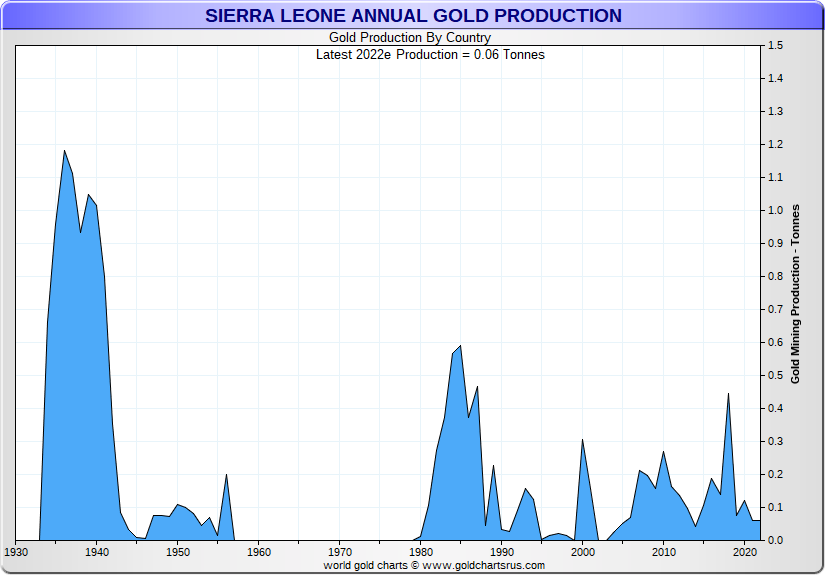Image resolution: width=825 pixels, height=575 pixels.
Task: Click the 'Latest 2022e Production' text line
Action: [430, 54]
